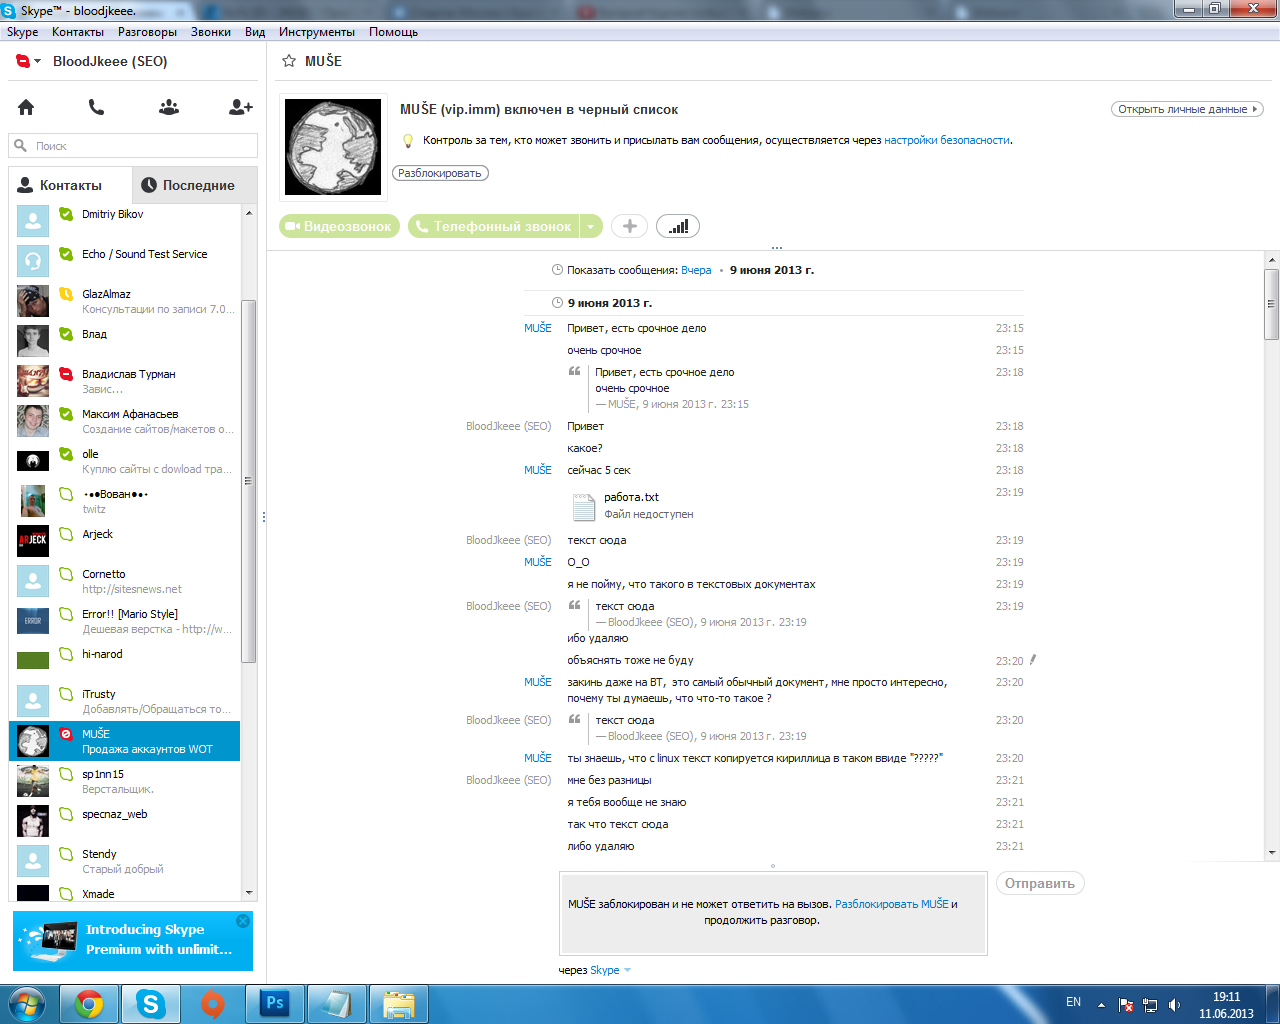Click the MUŠE globe avatar thumbnail
The image size is (1280, 1024).
coord(333,147)
